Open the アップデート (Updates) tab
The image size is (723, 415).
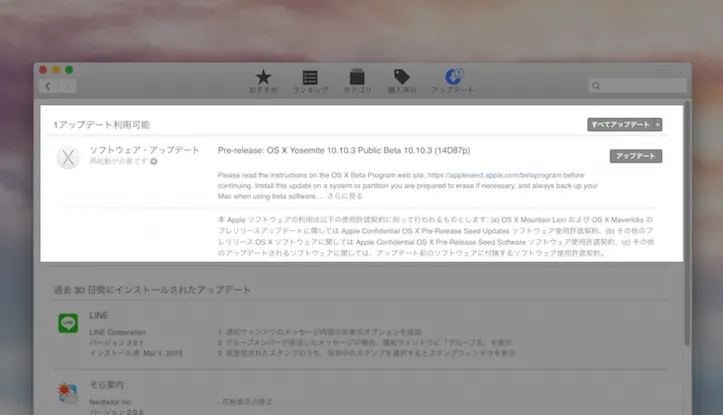pyautogui.click(x=453, y=82)
